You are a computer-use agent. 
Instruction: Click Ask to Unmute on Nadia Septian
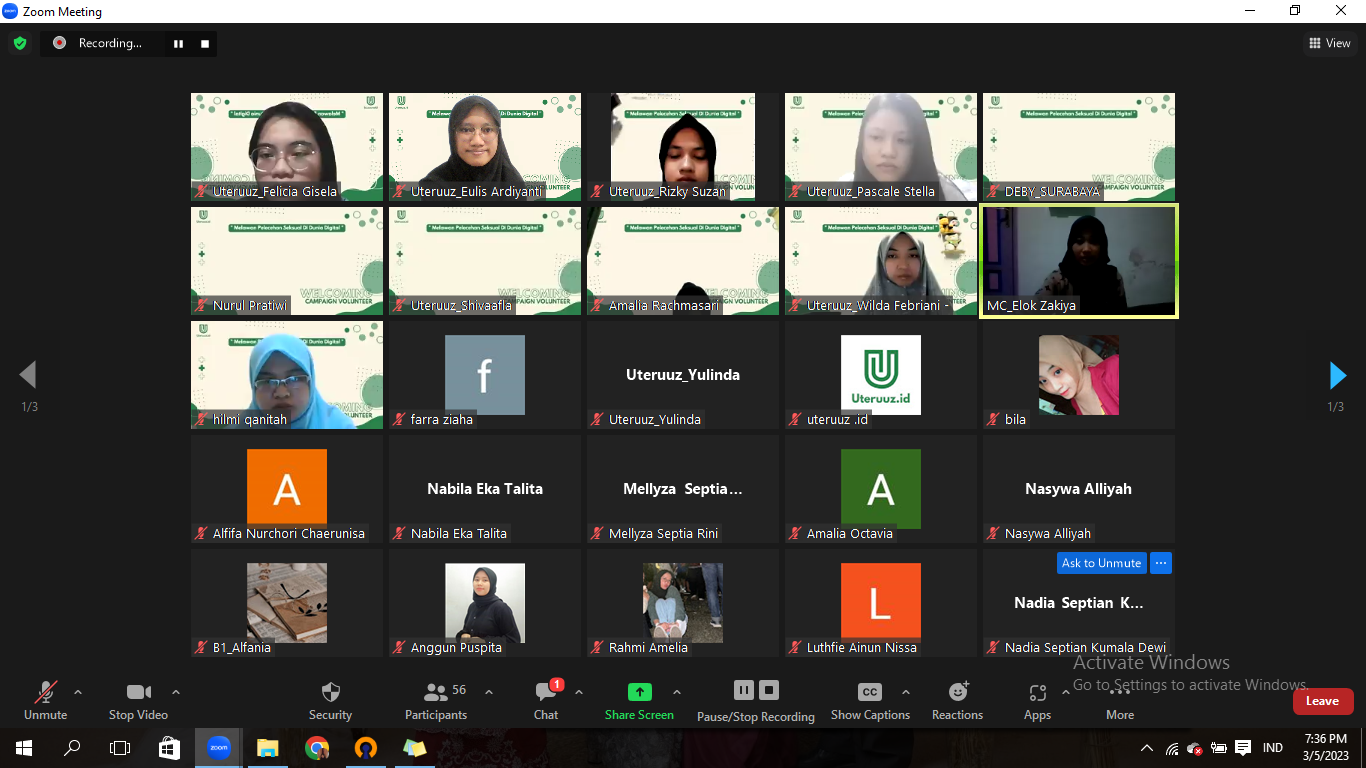[x=1101, y=563]
